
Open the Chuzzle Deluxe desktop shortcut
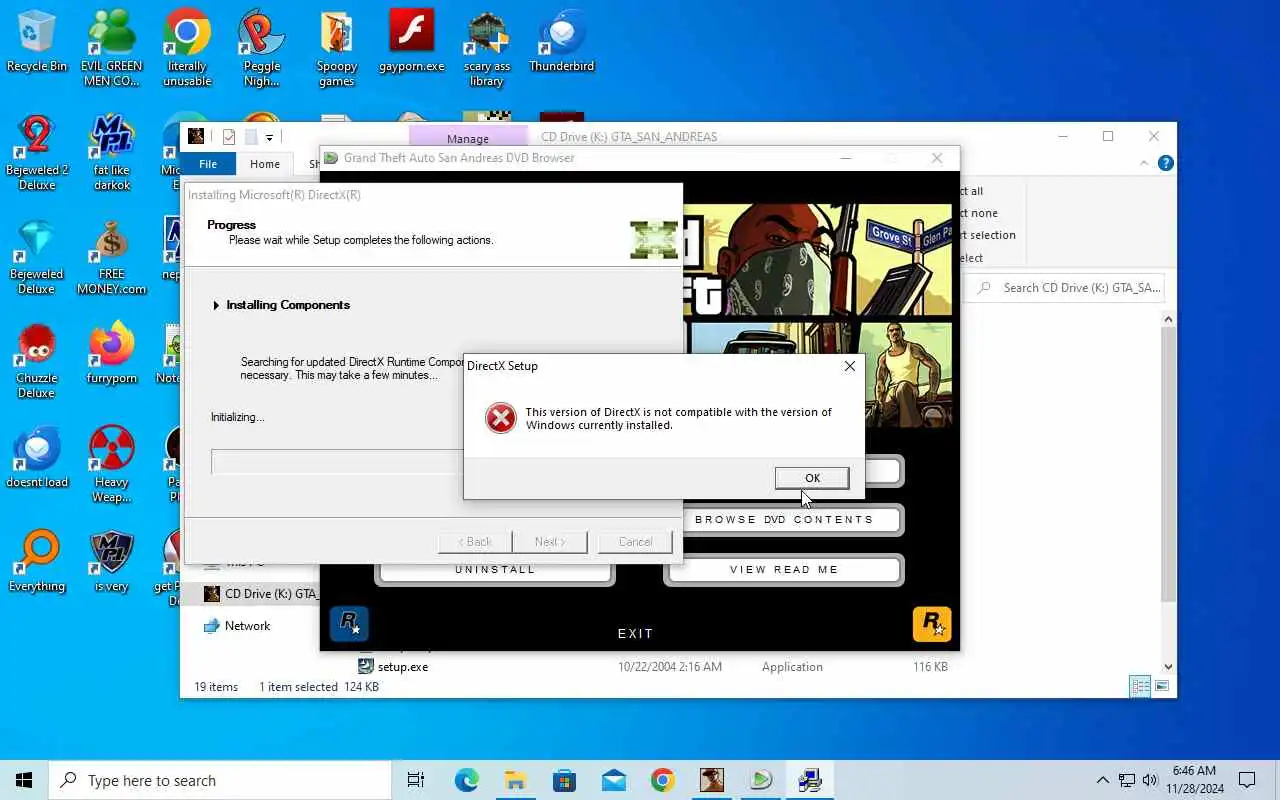(37, 361)
